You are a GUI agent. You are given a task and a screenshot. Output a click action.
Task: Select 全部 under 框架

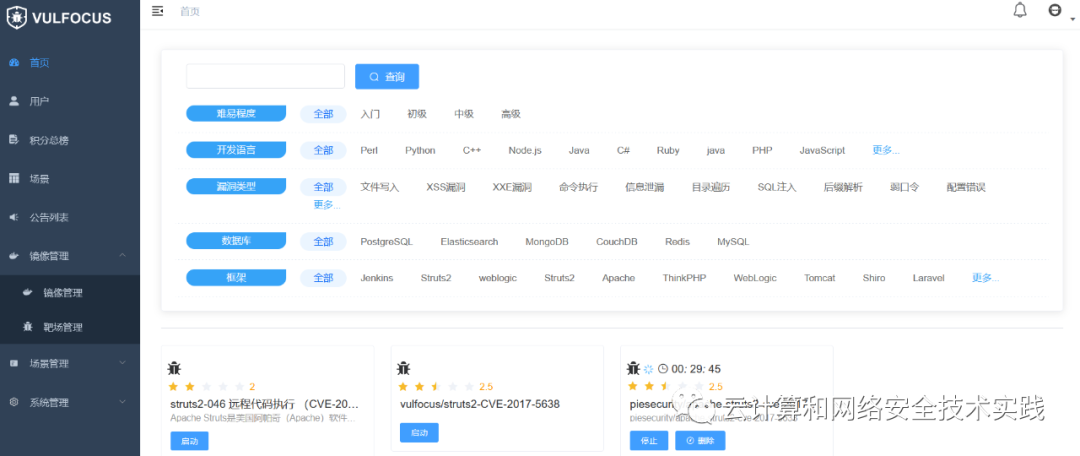323,278
